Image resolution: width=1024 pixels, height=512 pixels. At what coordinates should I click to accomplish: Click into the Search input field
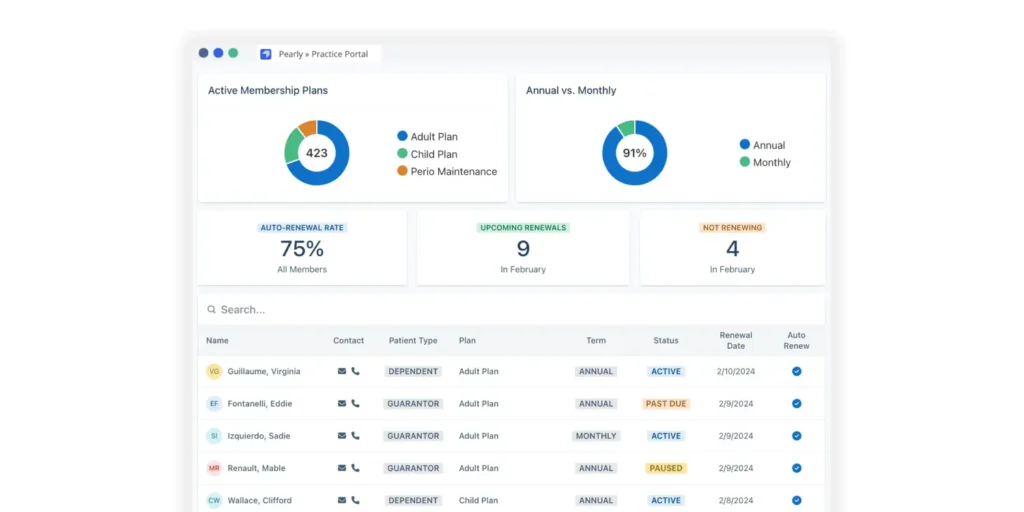500,310
